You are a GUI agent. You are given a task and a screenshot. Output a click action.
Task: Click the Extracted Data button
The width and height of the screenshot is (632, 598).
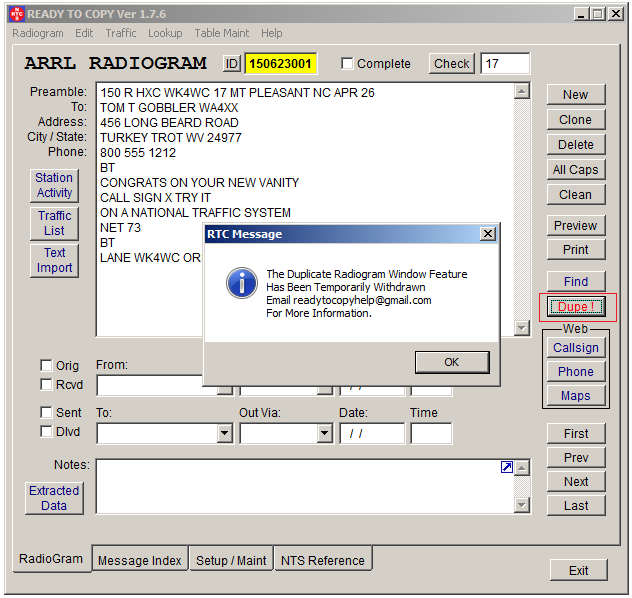pyautogui.click(x=54, y=498)
